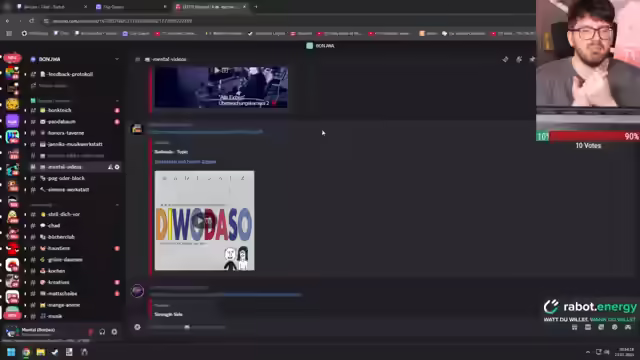Switch to the Flip Queen browser tab
Image resolution: width=640 pixels, height=360 pixels.
(131, 7)
